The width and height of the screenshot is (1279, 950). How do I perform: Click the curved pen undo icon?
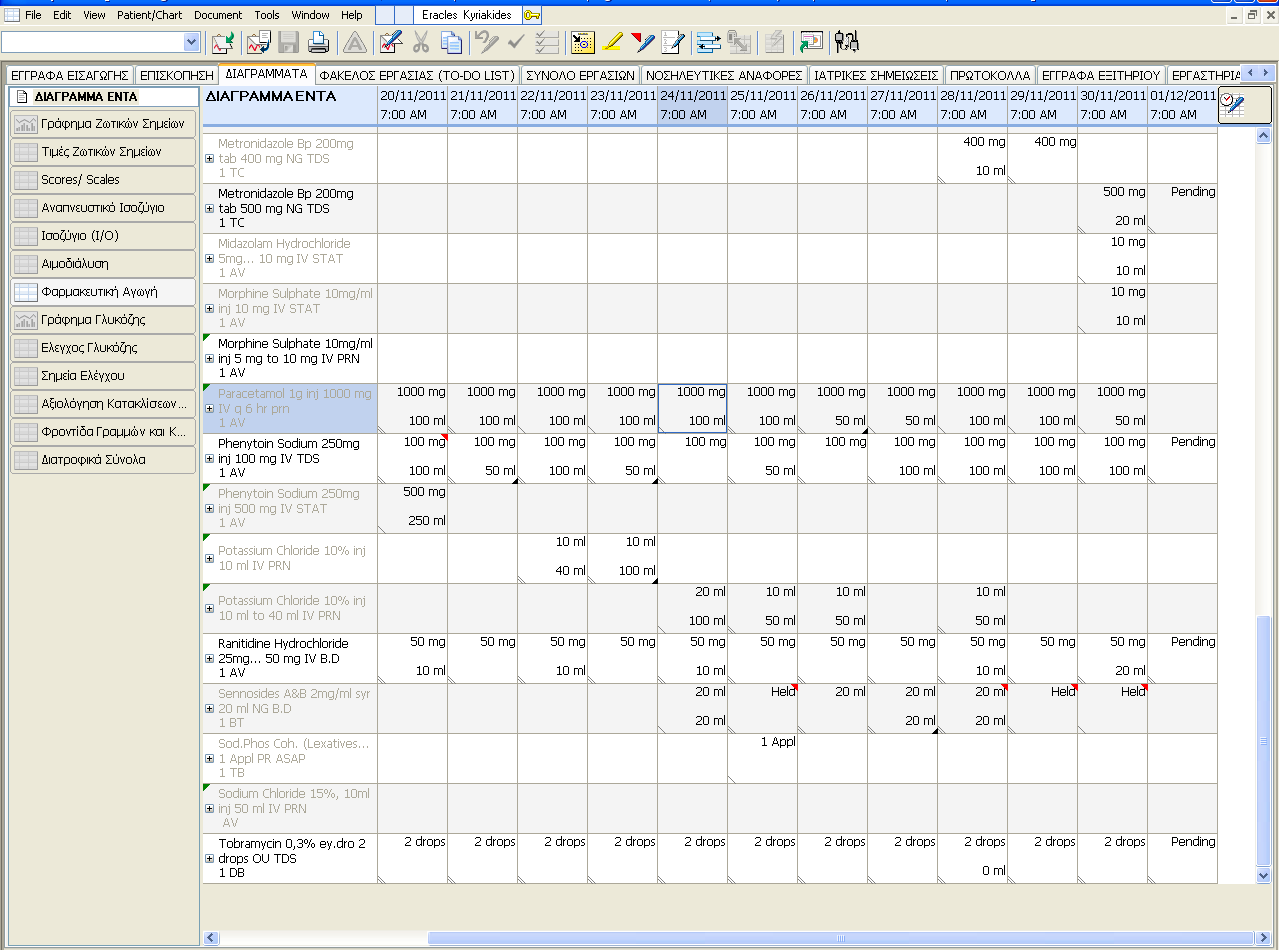486,42
